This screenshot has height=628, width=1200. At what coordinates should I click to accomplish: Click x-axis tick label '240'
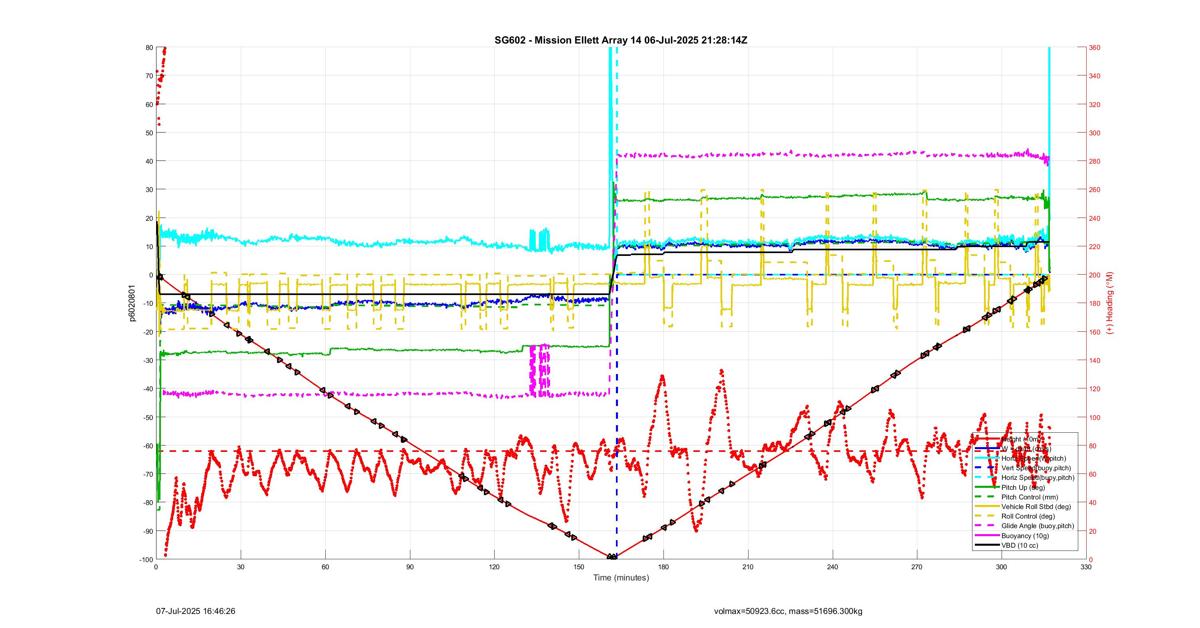click(x=832, y=567)
